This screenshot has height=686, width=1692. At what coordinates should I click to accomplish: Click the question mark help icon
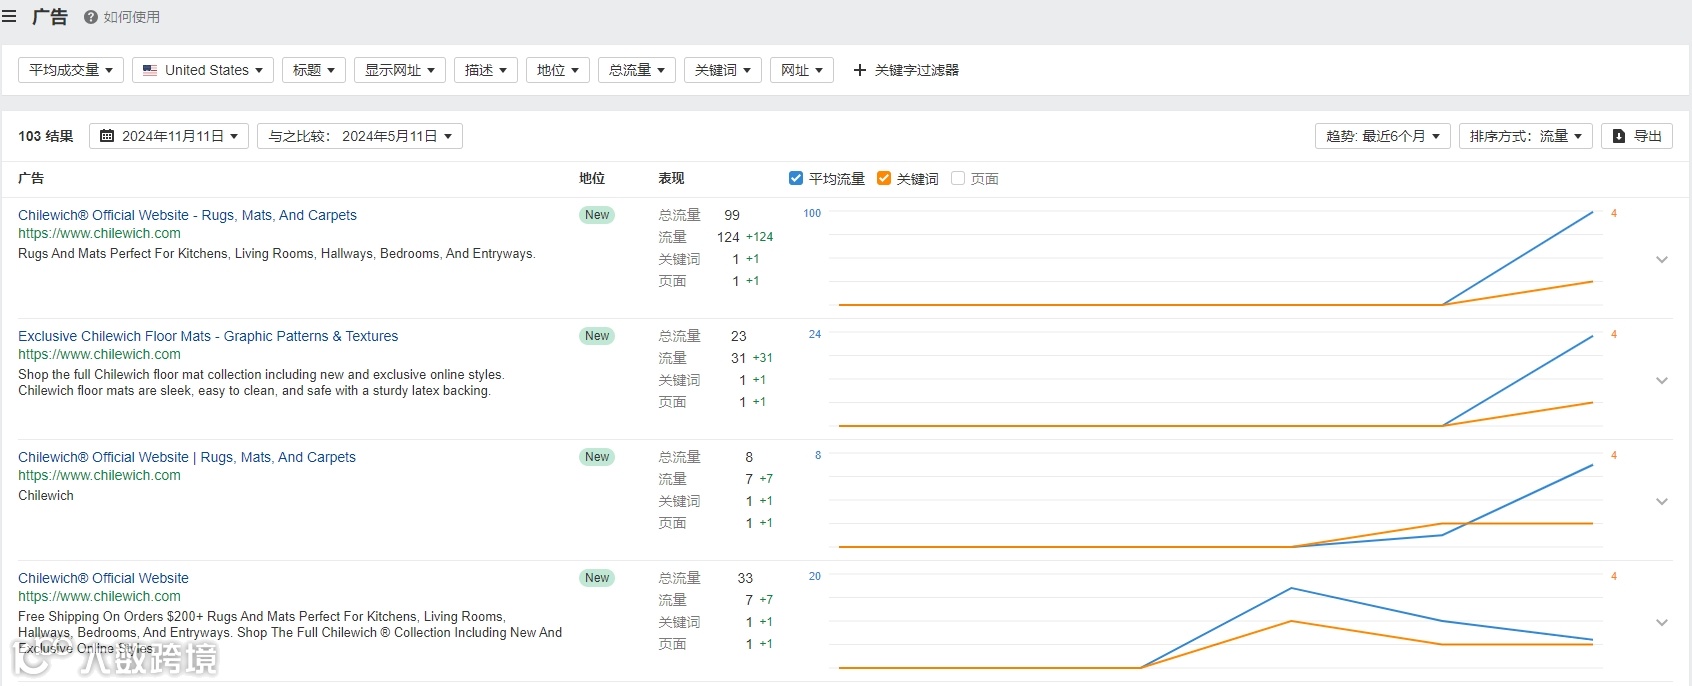[x=91, y=17]
